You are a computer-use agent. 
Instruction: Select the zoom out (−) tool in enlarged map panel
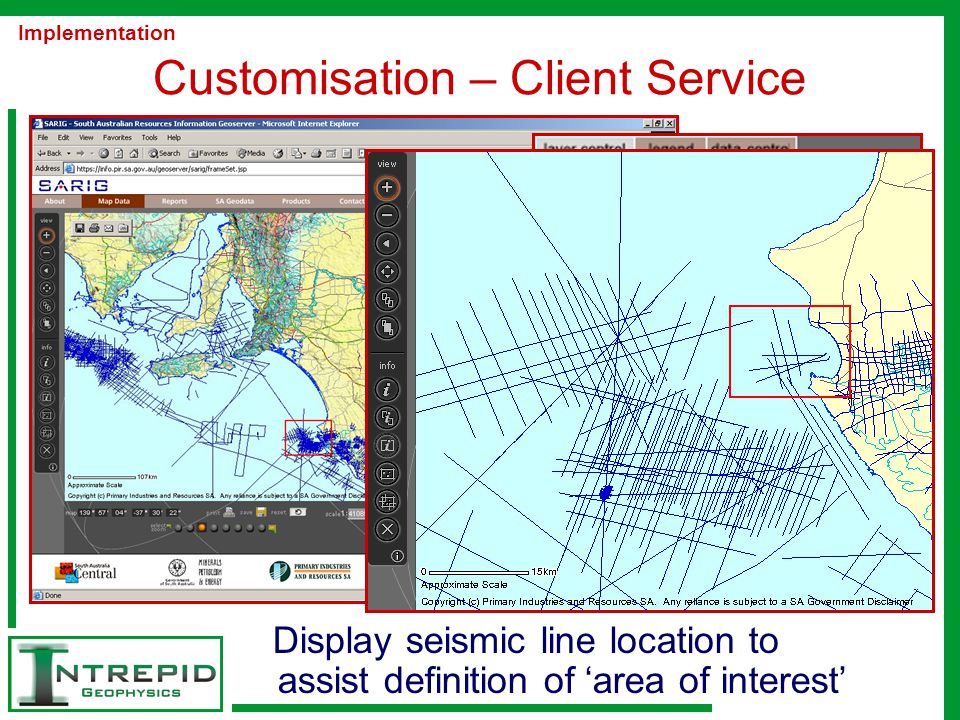click(x=386, y=216)
